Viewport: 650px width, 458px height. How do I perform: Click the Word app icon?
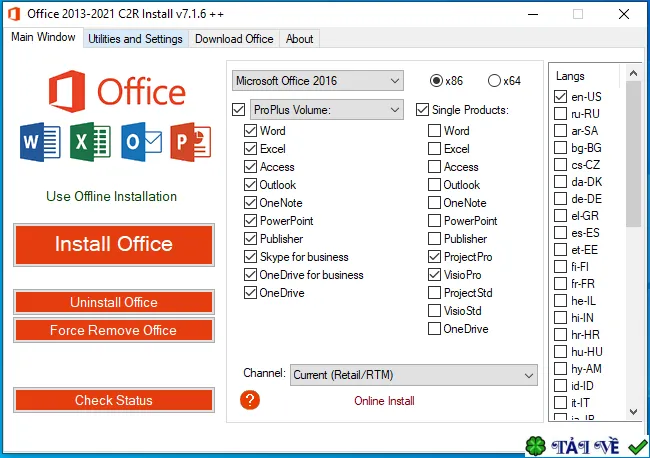click(x=40, y=142)
